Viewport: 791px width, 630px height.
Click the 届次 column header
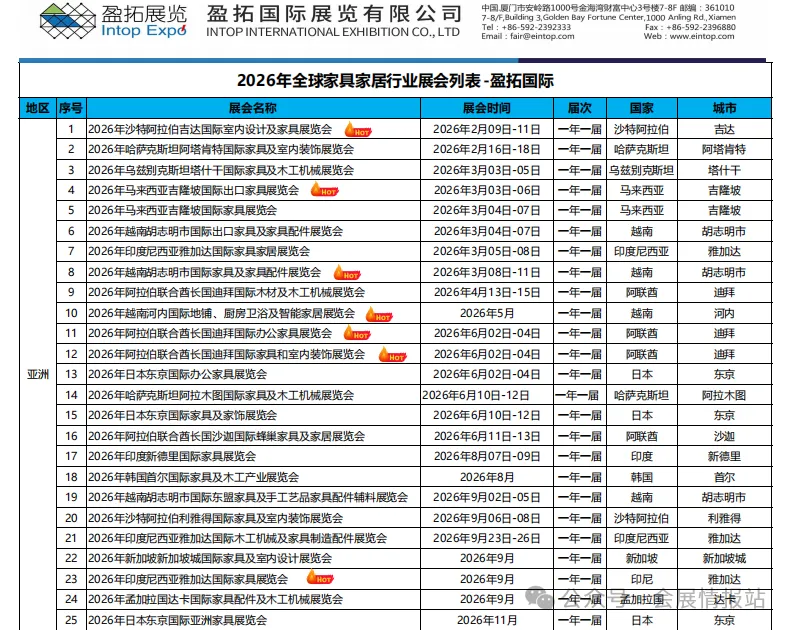pos(580,108)
